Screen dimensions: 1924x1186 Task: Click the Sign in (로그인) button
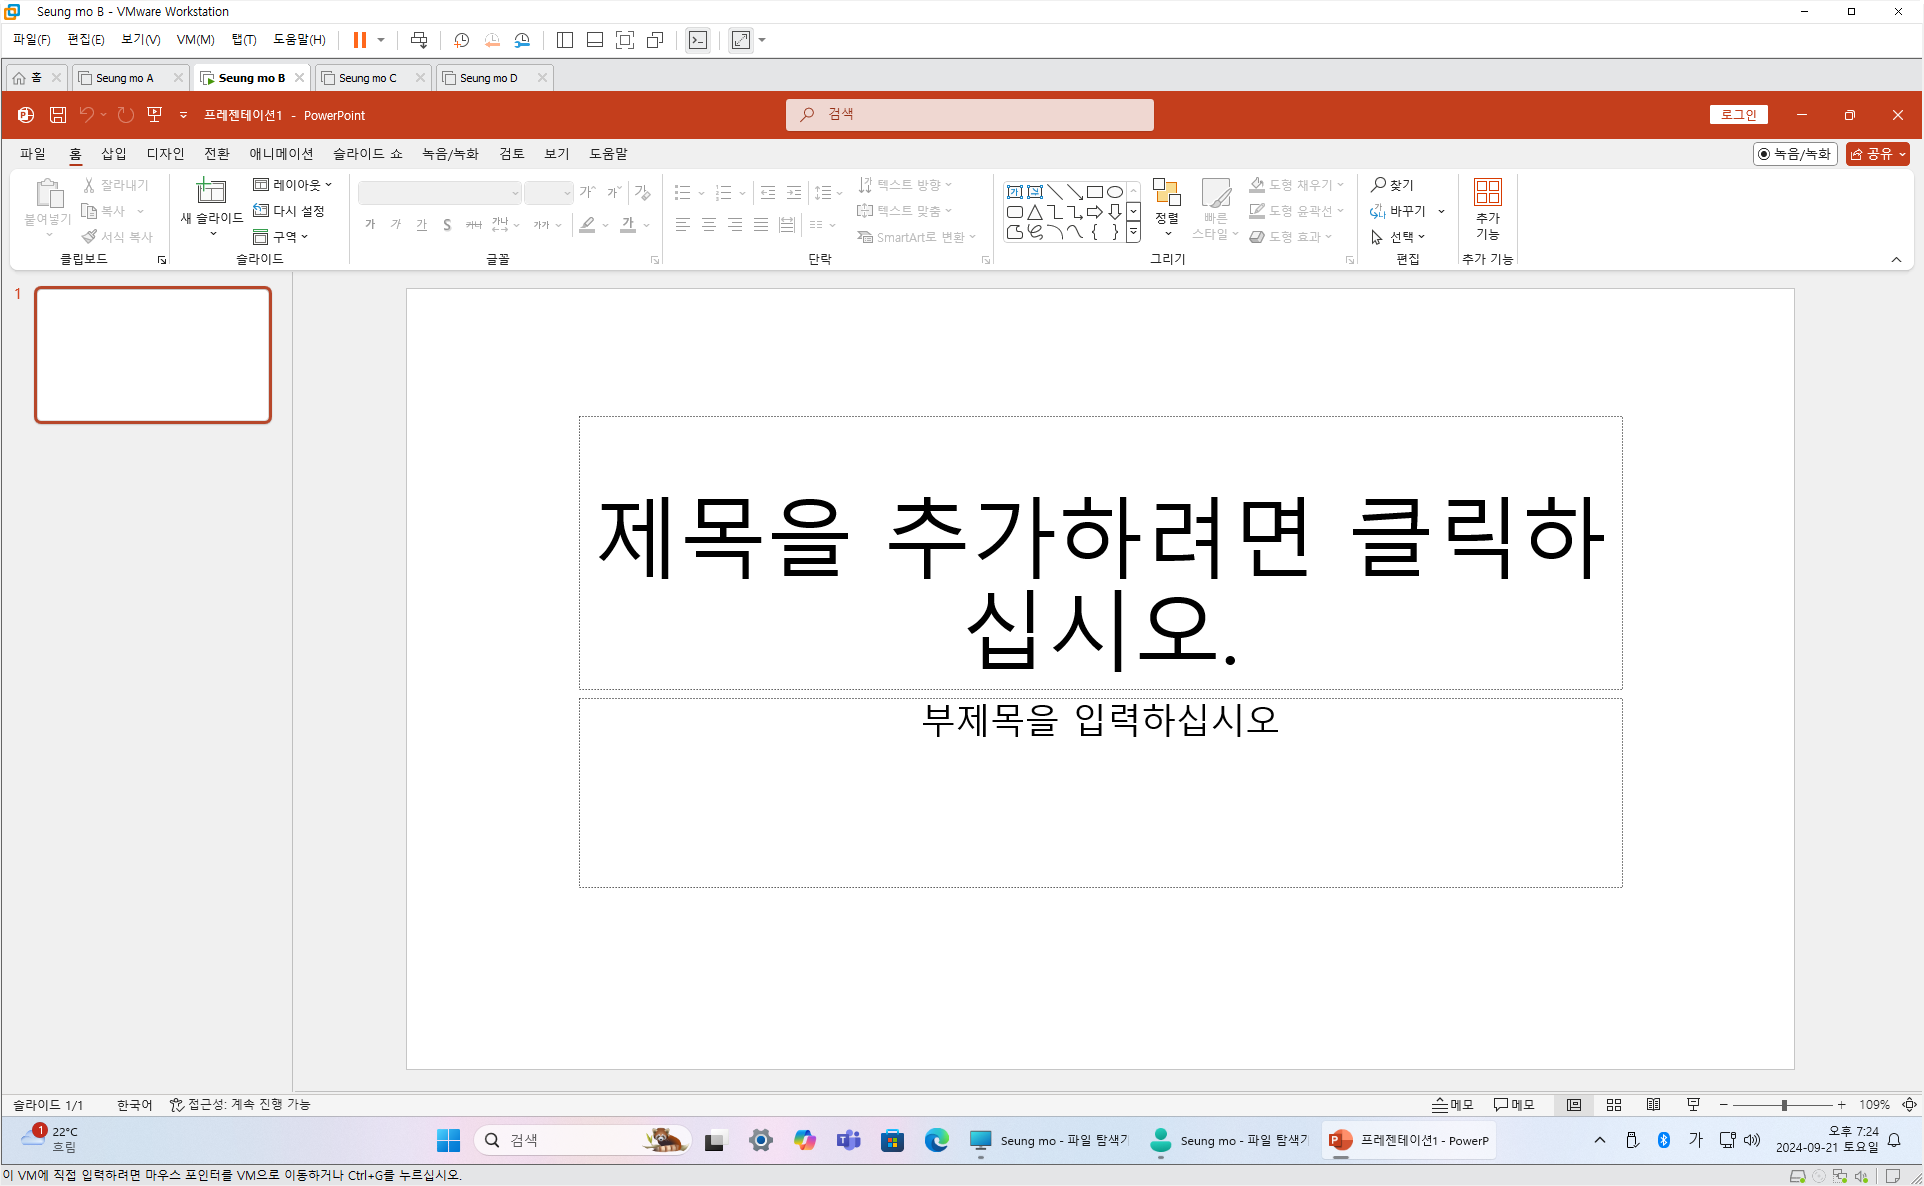tap(1738, 115)
